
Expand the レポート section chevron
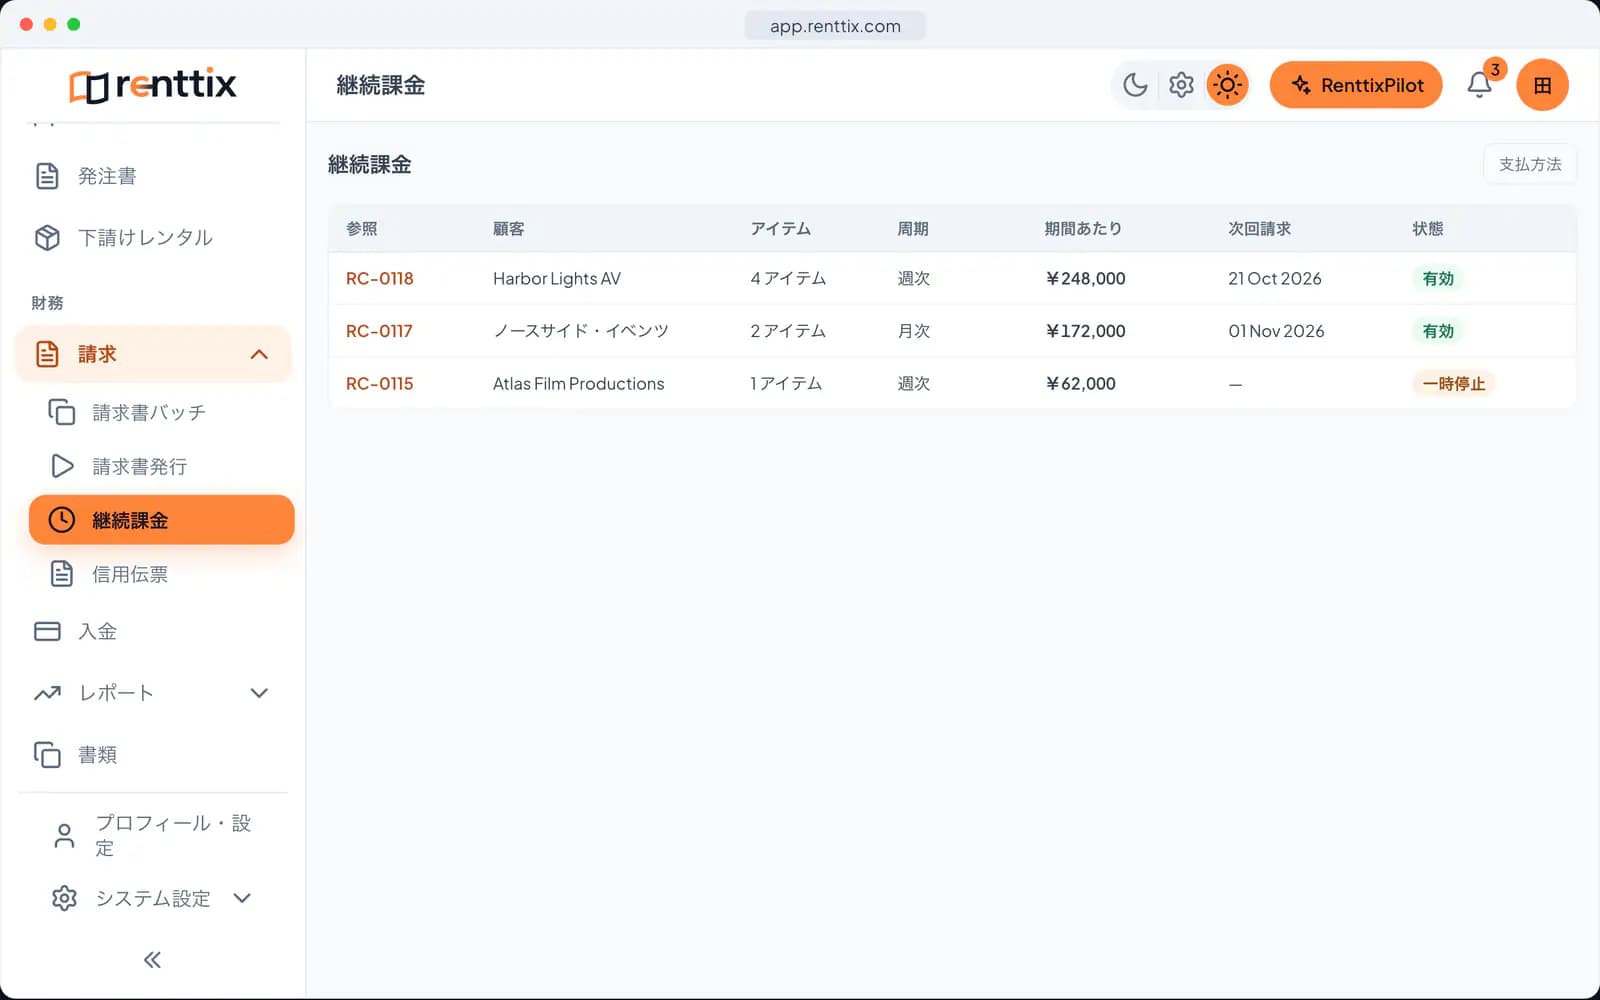point(259,693)
